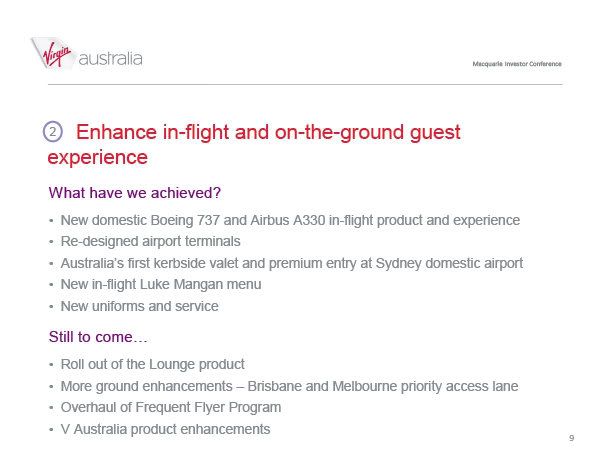590x458 pixels.
Task: Click the 'What have we achieved?' heading
Action: pos(134,193)
